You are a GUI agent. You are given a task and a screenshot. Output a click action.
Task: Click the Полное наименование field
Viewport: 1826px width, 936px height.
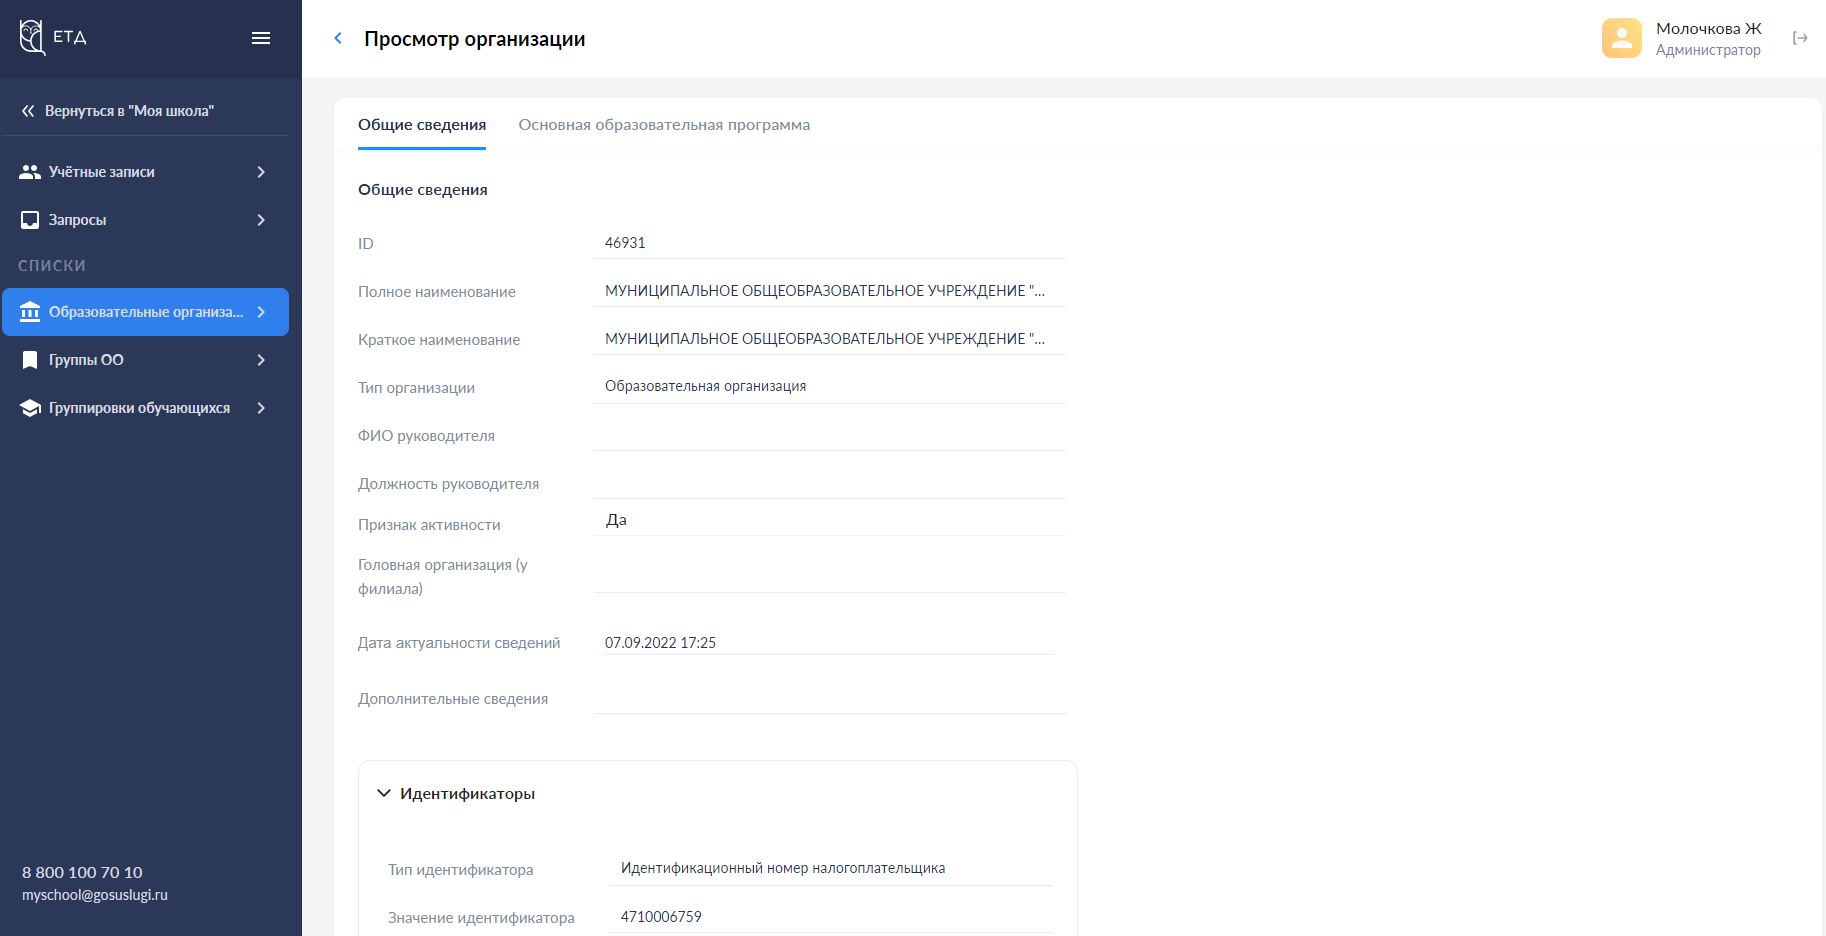pyautogui.click(x=830, y=291)
